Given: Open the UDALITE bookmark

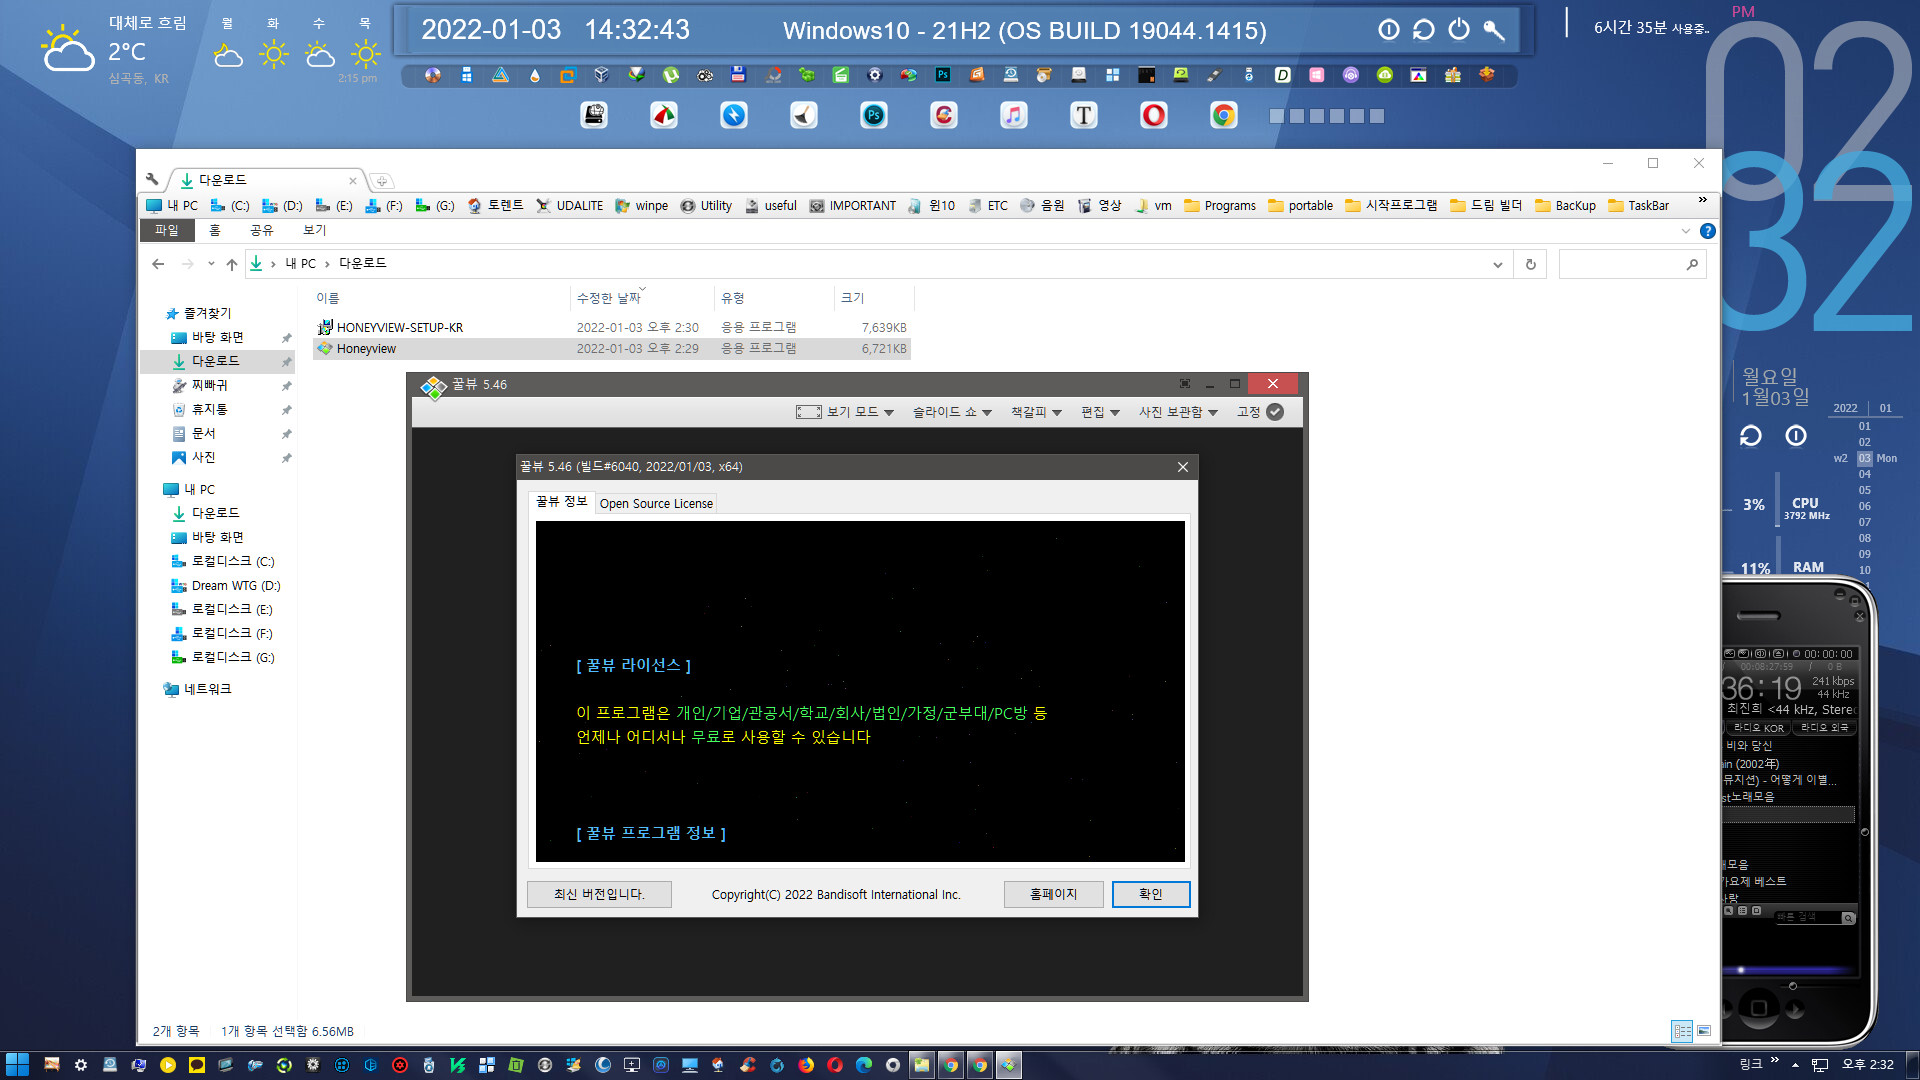Looking at the screenshot, I should click(569, 206).
